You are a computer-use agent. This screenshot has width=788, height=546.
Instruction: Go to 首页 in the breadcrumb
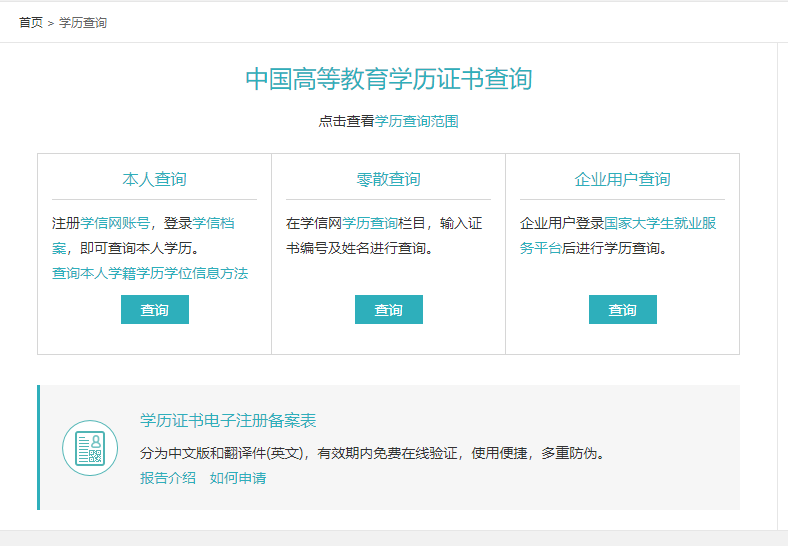click(x=31, y=23)
